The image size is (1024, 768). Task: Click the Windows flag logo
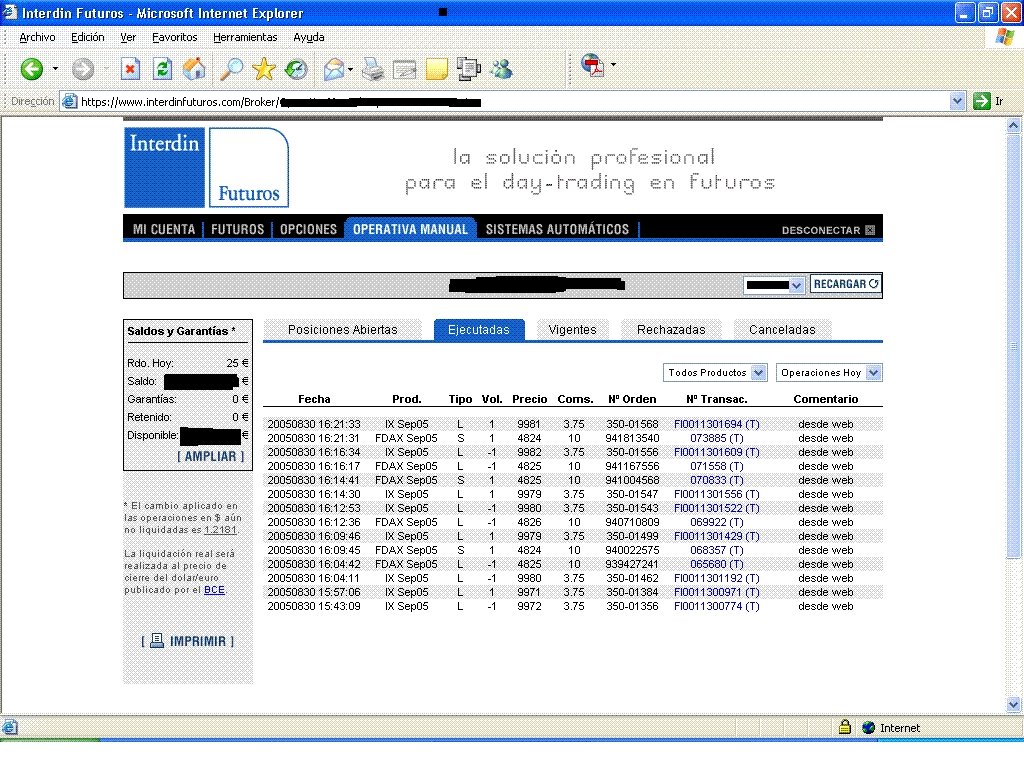[1004, 37]
